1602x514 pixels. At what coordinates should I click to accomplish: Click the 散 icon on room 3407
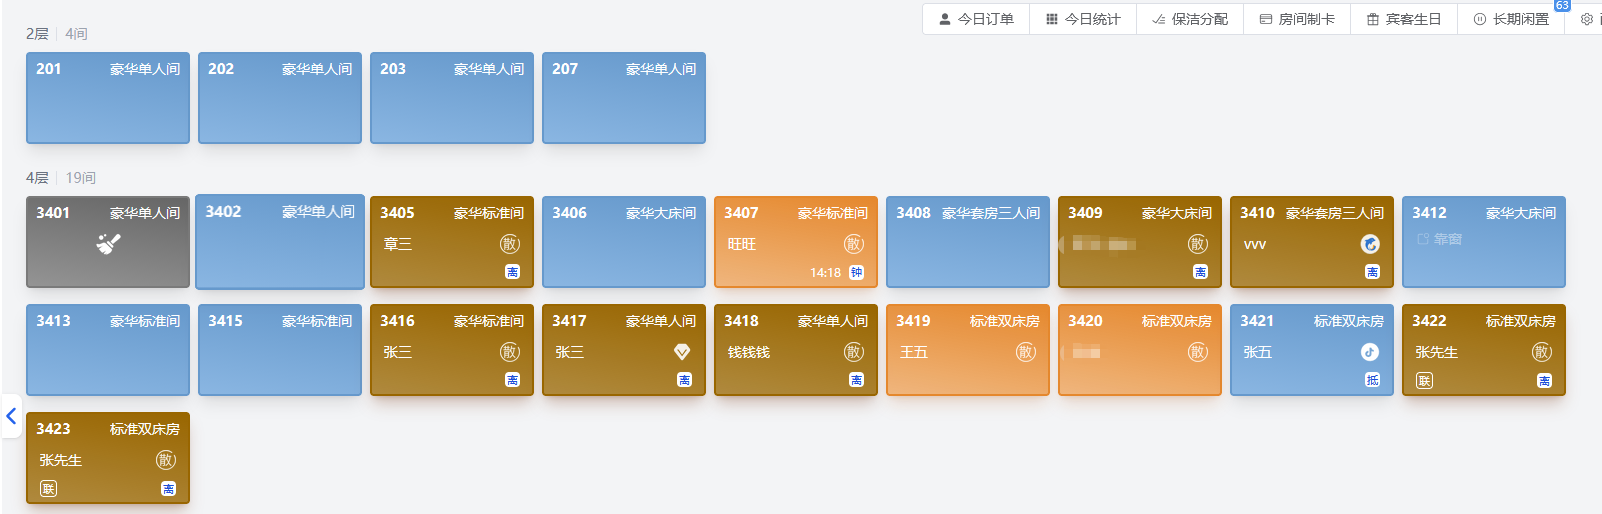click(x=854, y=244)
